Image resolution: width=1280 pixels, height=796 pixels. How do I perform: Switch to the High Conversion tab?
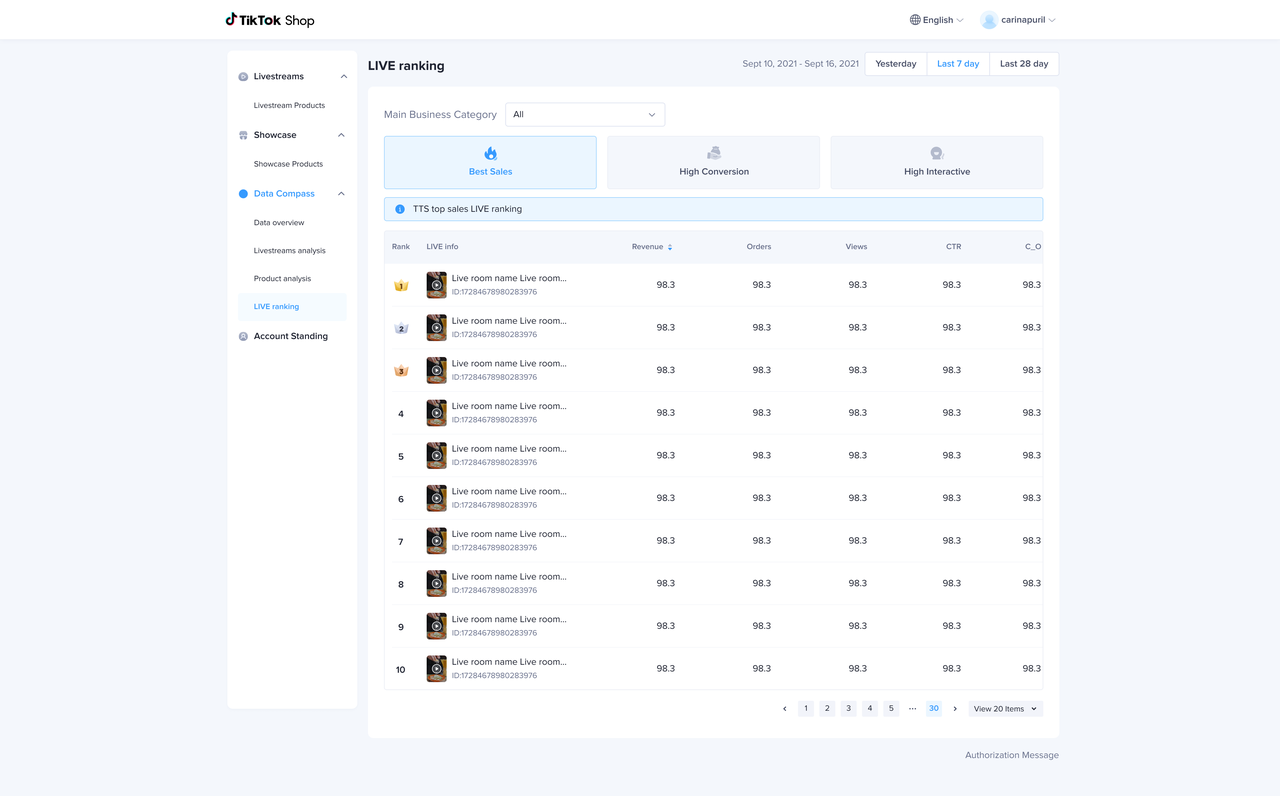714,162
